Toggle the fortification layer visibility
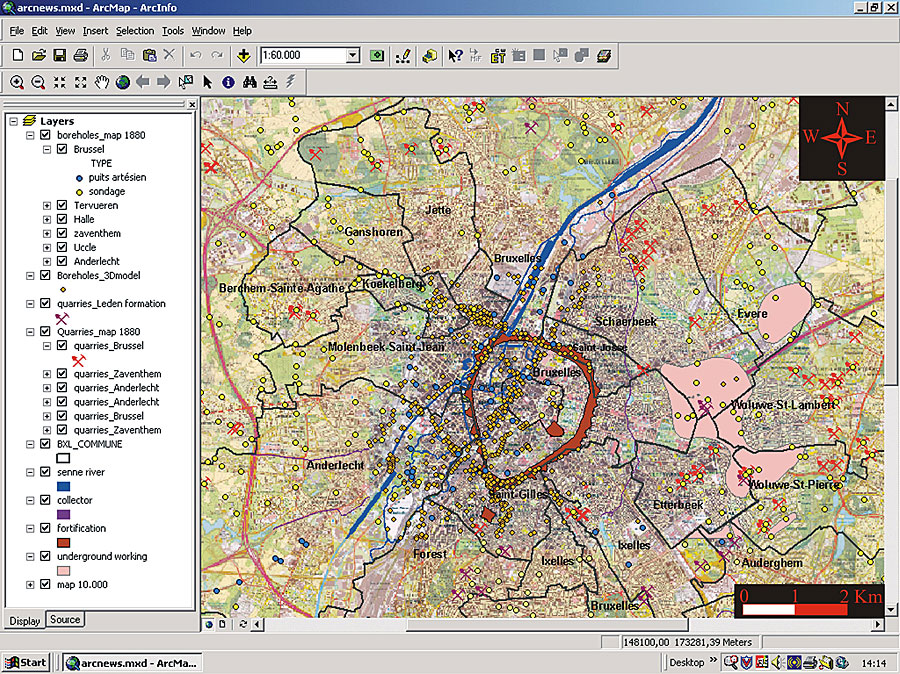Screen dimensions: 900x674 pos(45,528)
